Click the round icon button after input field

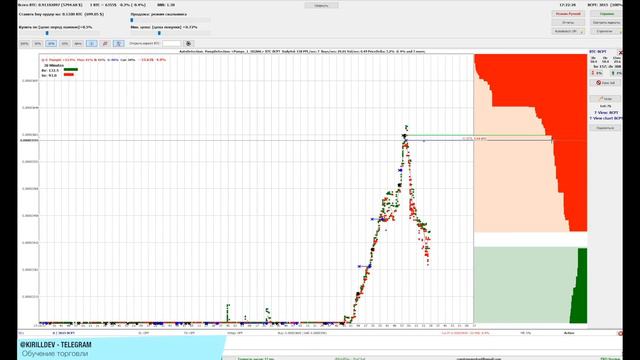(188, 43)
